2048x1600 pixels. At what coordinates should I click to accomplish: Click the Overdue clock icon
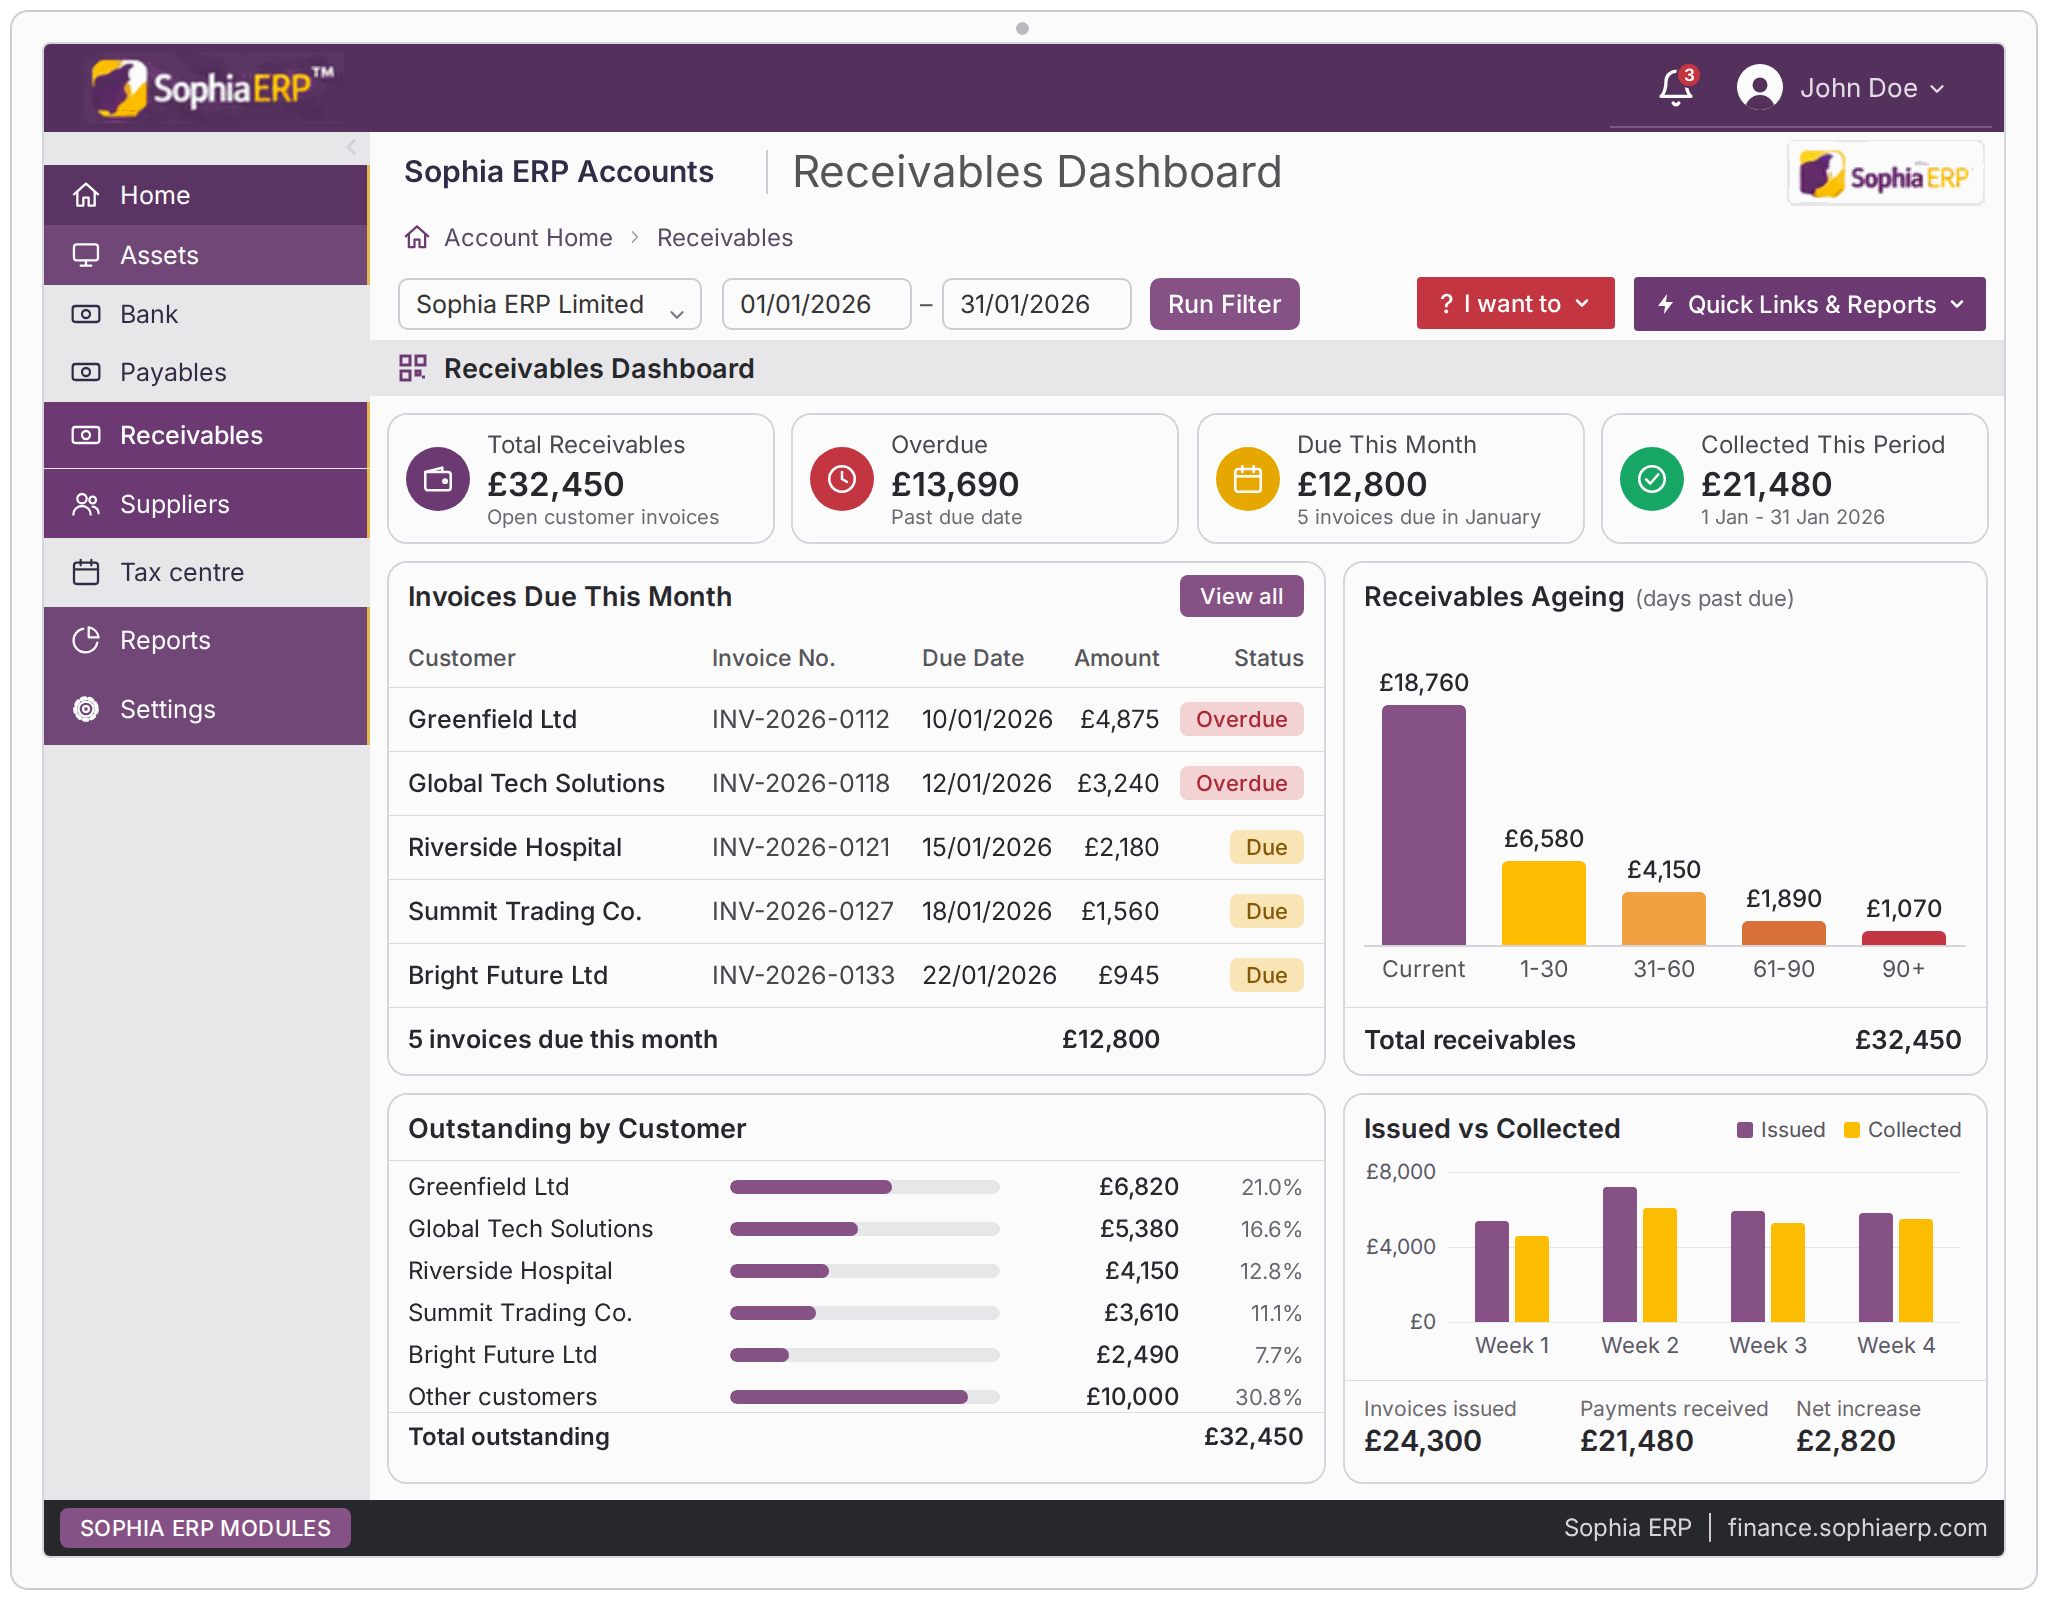point(842,479)
